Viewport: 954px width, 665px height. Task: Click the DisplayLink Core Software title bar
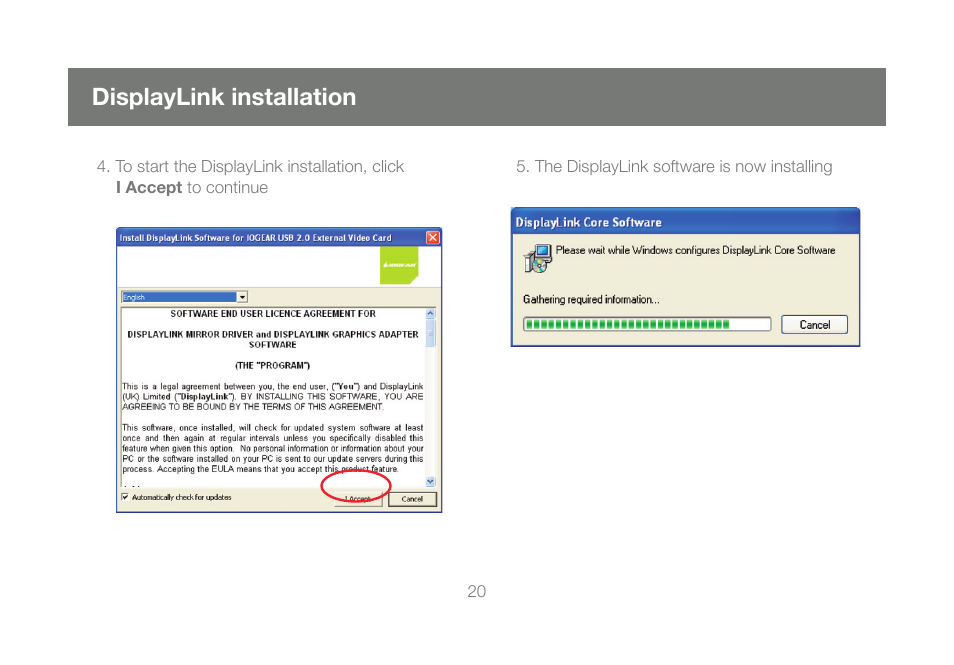685,222
